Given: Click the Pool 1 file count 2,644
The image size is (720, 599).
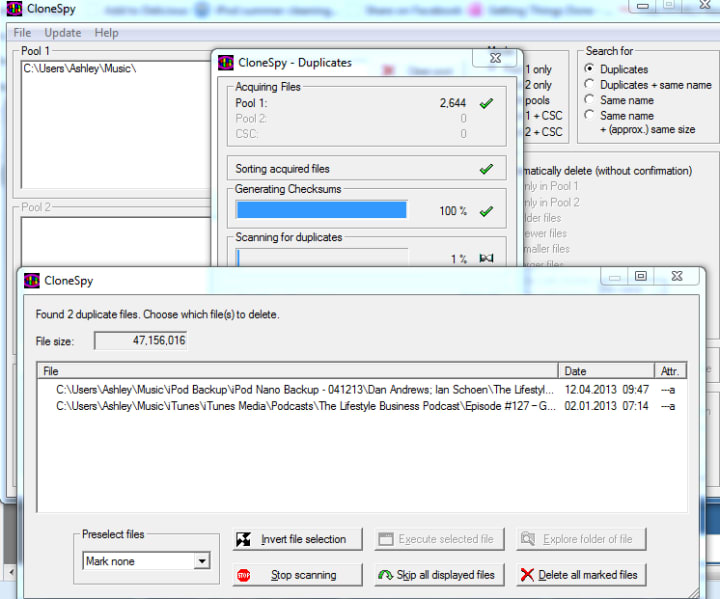Looking at the screenshot, I should 453,103.
